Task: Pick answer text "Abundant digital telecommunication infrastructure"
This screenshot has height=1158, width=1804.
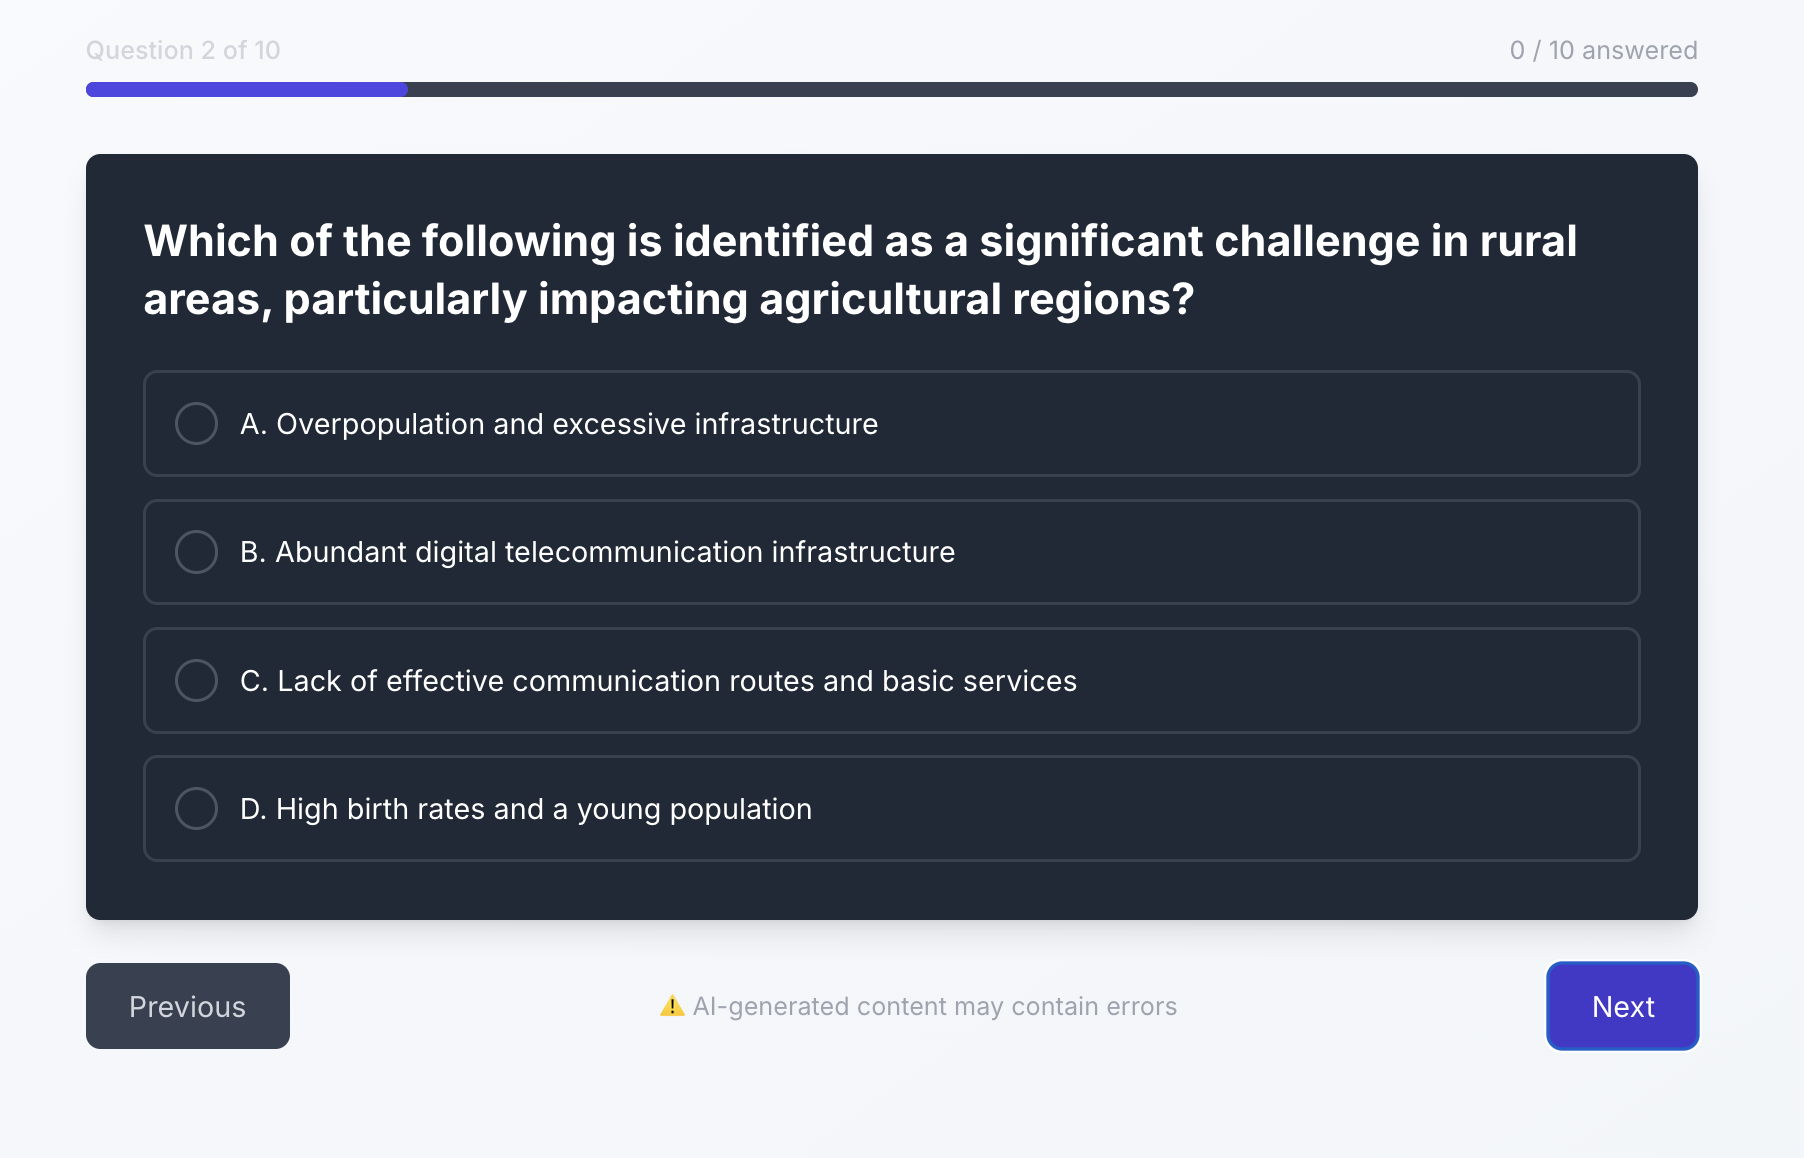Action: point(615,552)
